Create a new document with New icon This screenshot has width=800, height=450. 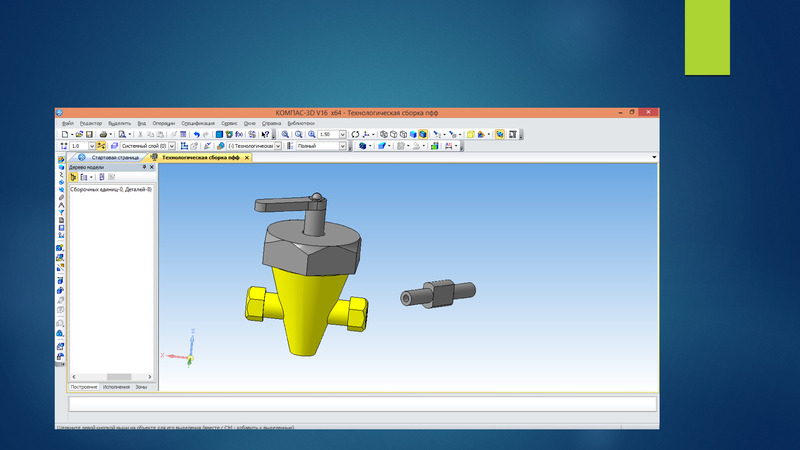pos(65,134)
